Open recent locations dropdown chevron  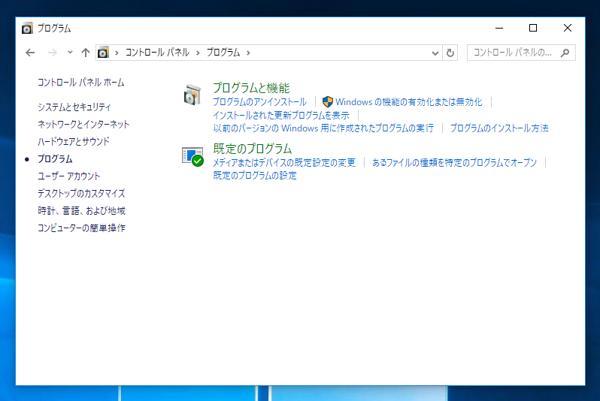coord(70,52)
